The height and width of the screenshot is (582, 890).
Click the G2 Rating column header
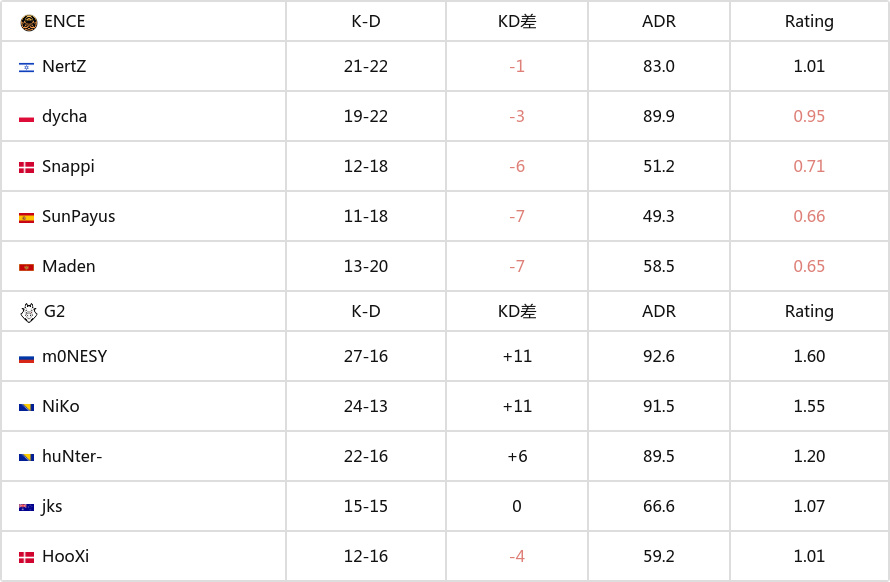pos(809,311)
